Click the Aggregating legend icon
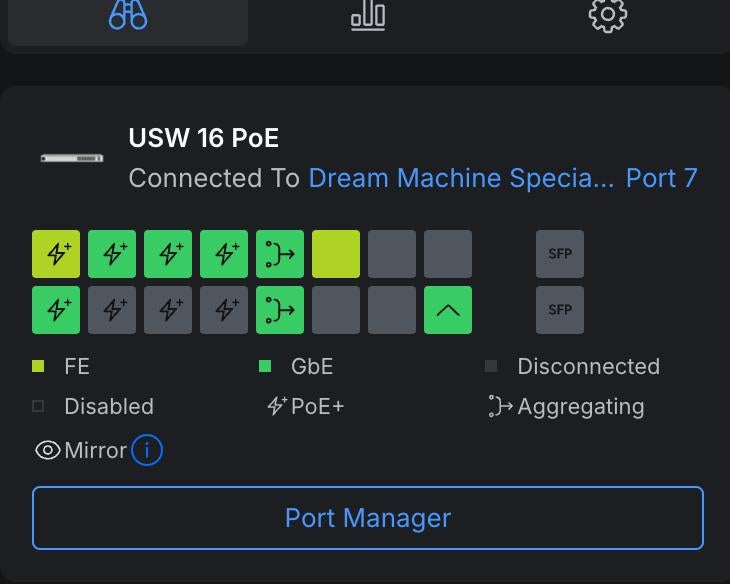The width and height of the screenshot is (730, 584). [x=500, y=406]
